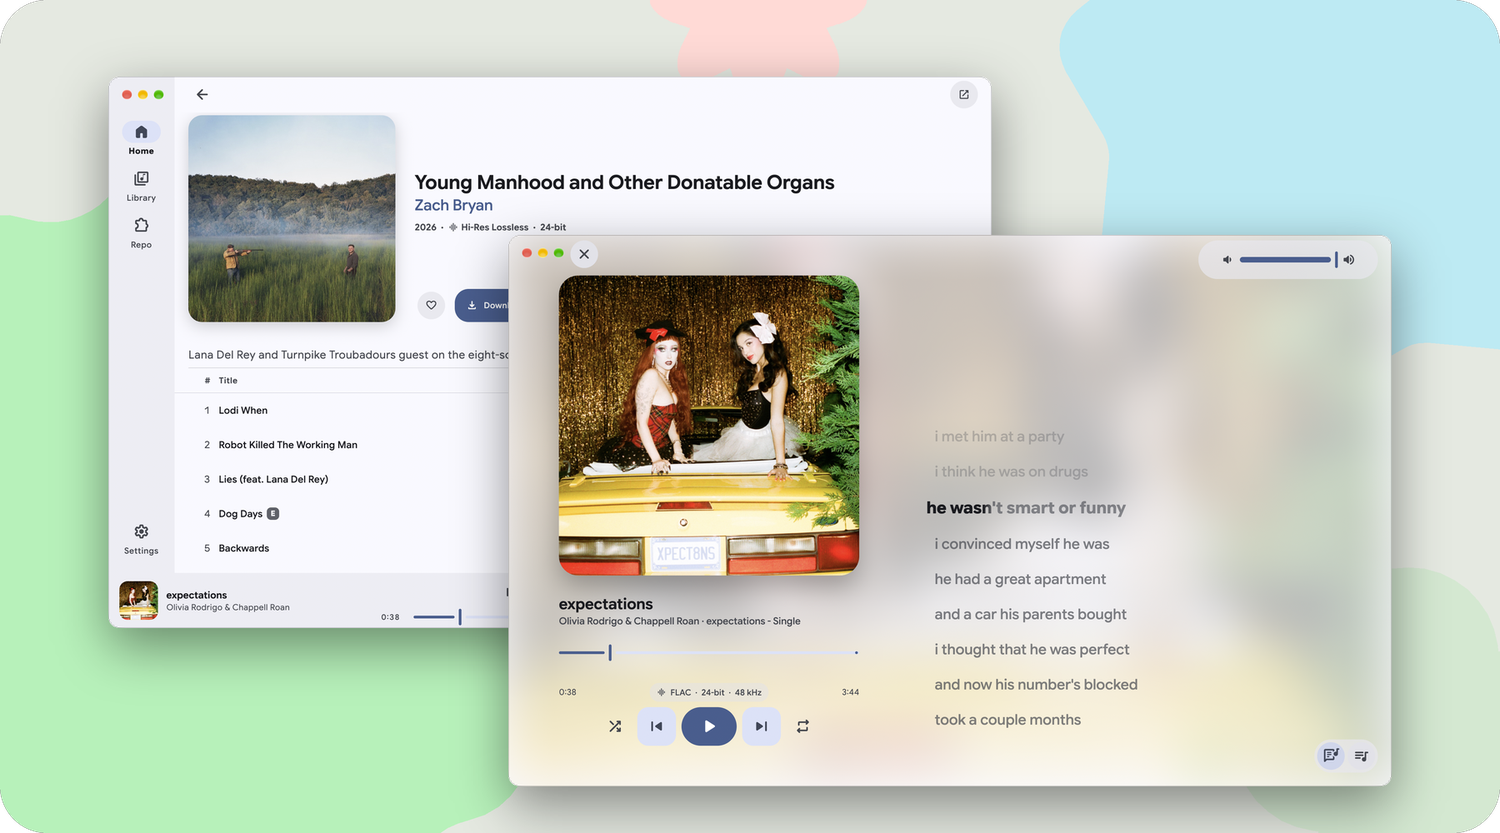
Task: Jump to lyric 'i convinced myself he was'
Action: pos(1022,544)
